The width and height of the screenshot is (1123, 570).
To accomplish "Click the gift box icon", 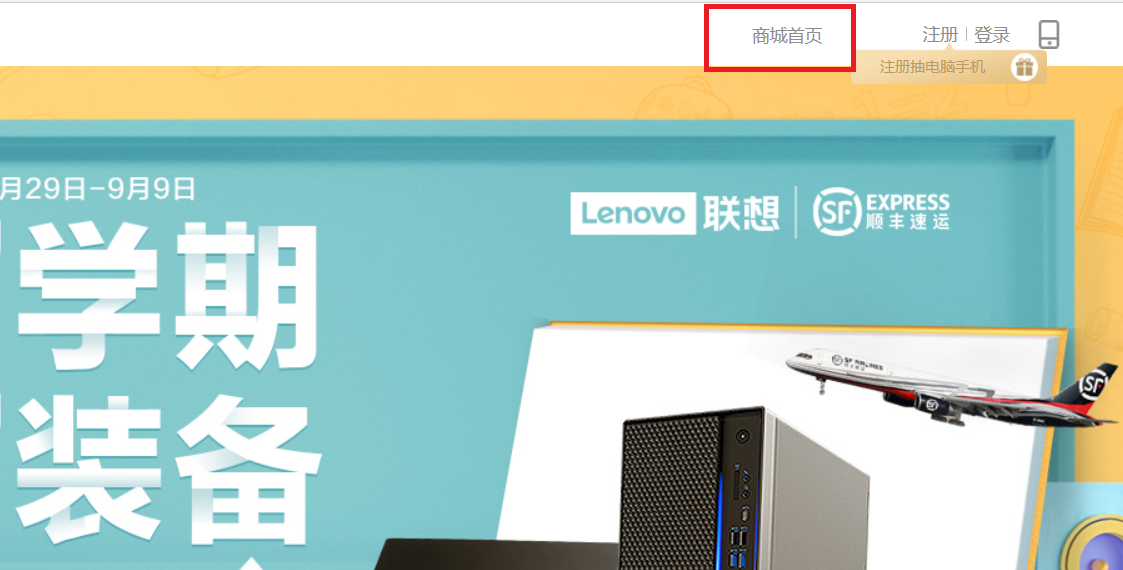I will pos(1024,67).
